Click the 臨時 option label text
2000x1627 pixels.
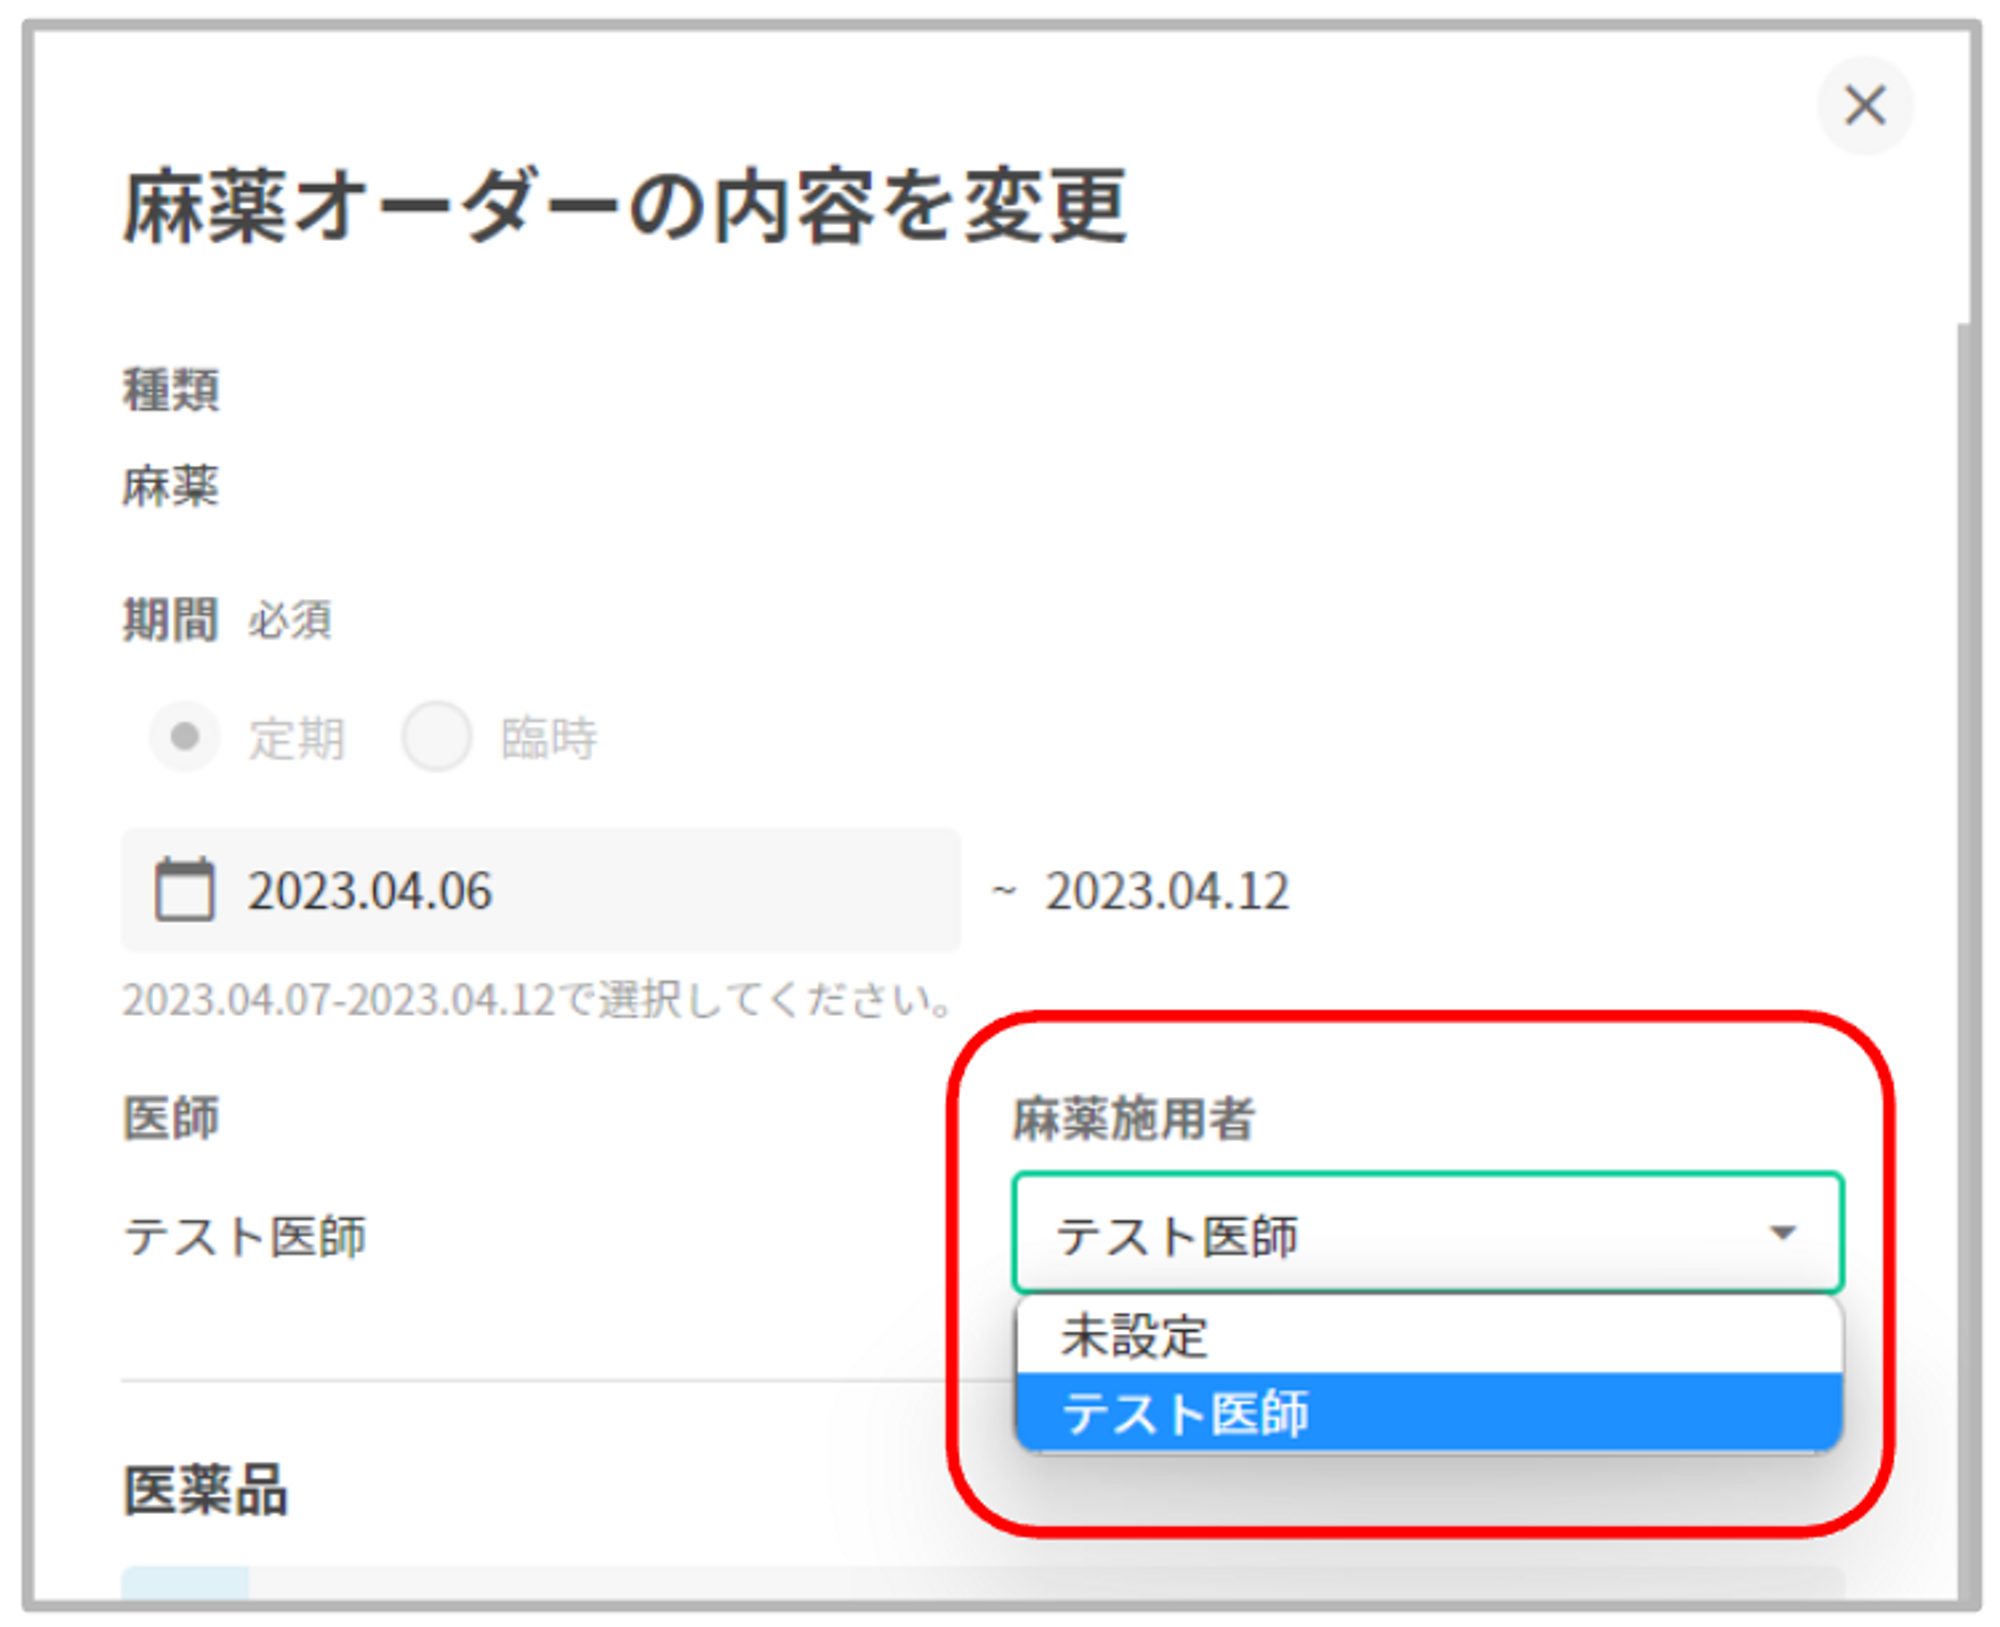[x=548, y=739]
